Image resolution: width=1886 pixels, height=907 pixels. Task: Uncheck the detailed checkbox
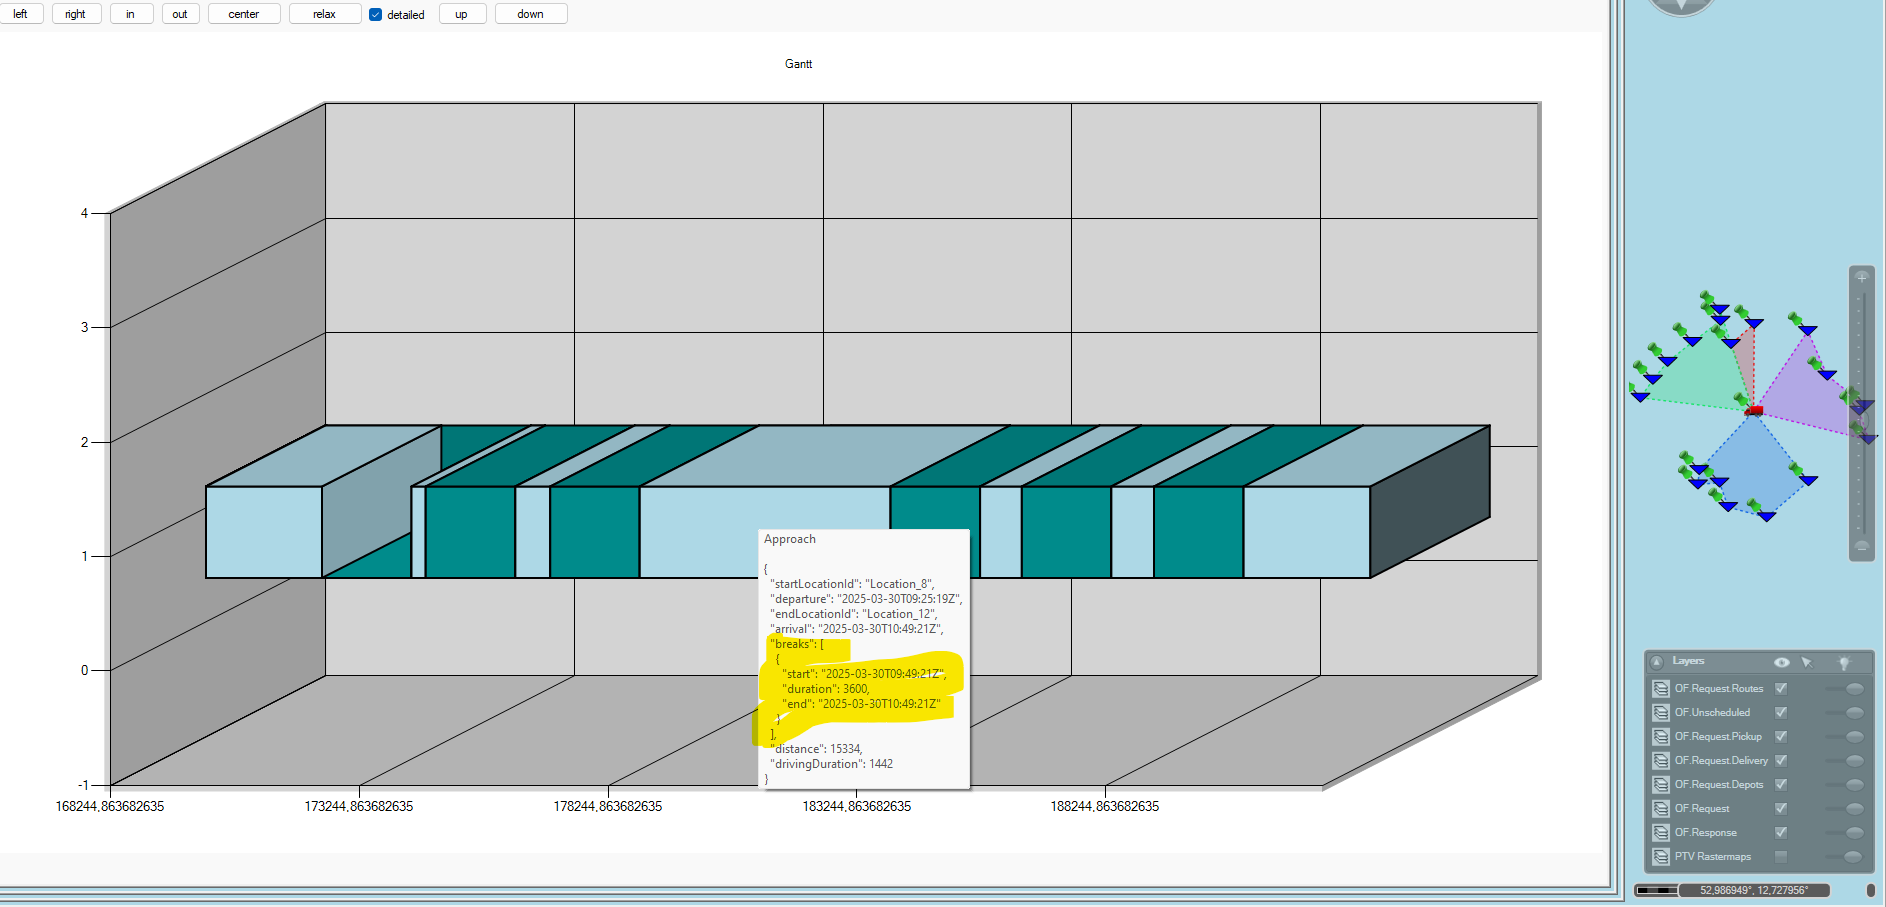tap(376, 15)
